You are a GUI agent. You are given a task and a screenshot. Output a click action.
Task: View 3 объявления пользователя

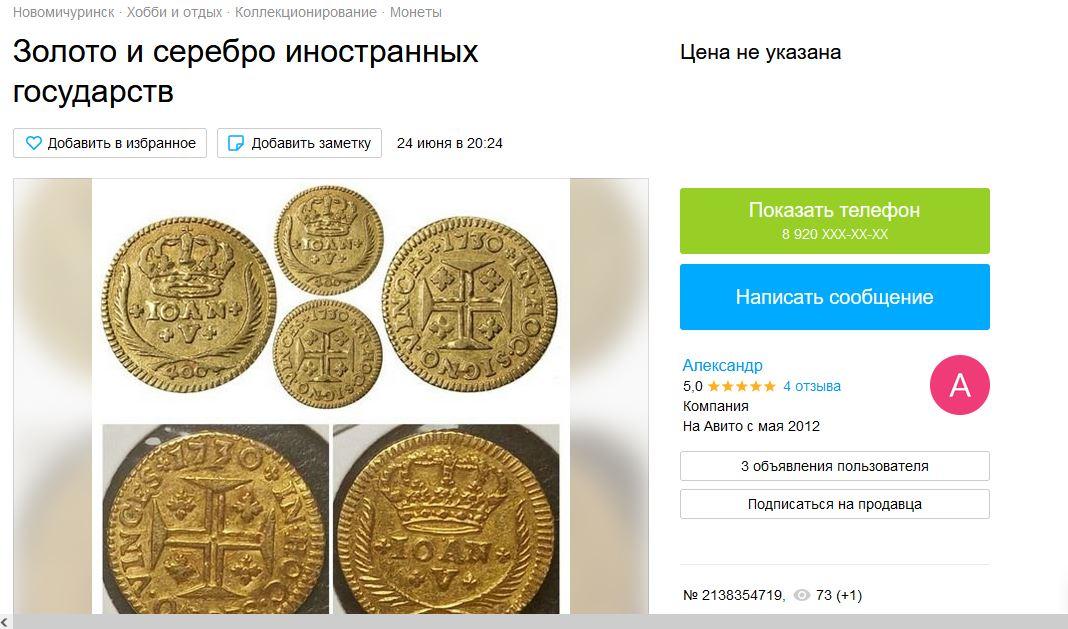point(834,466)
